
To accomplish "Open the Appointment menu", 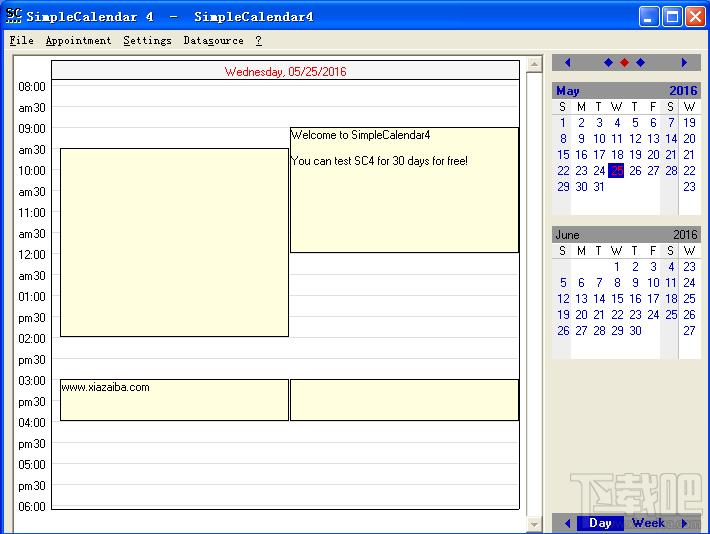I will pos(78,40).
